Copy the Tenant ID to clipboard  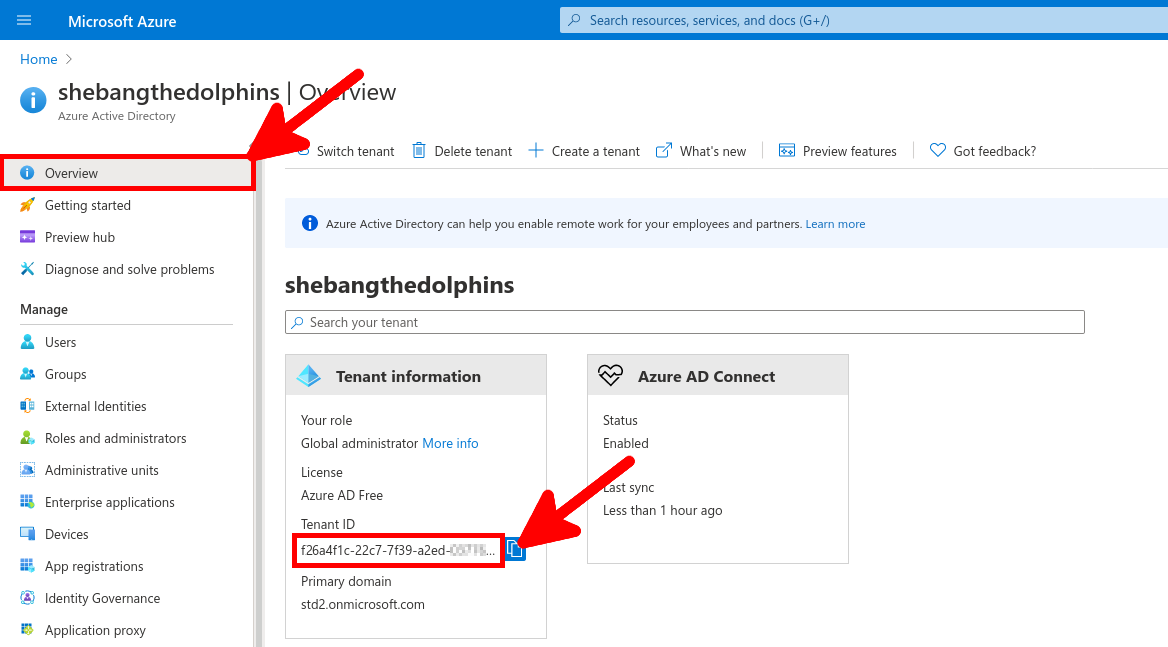514,549
